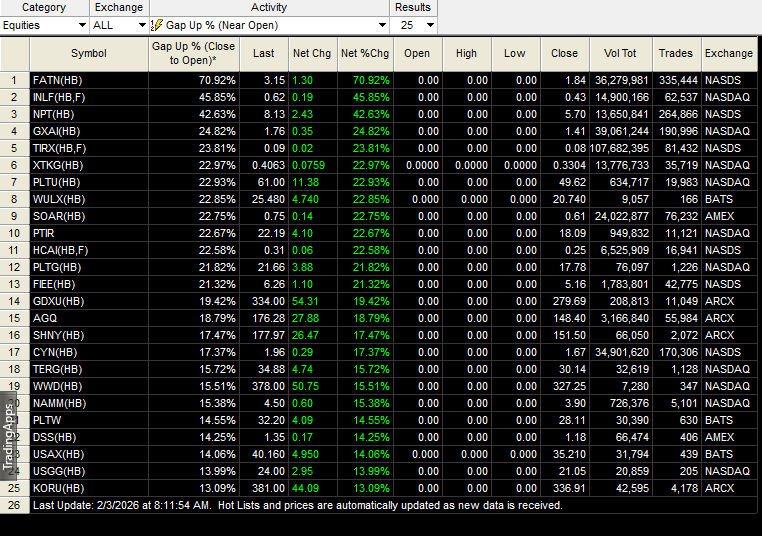762x536 pixels.
Task: Select the PLTU(HB) symbol cell
Action: [89, 182]
